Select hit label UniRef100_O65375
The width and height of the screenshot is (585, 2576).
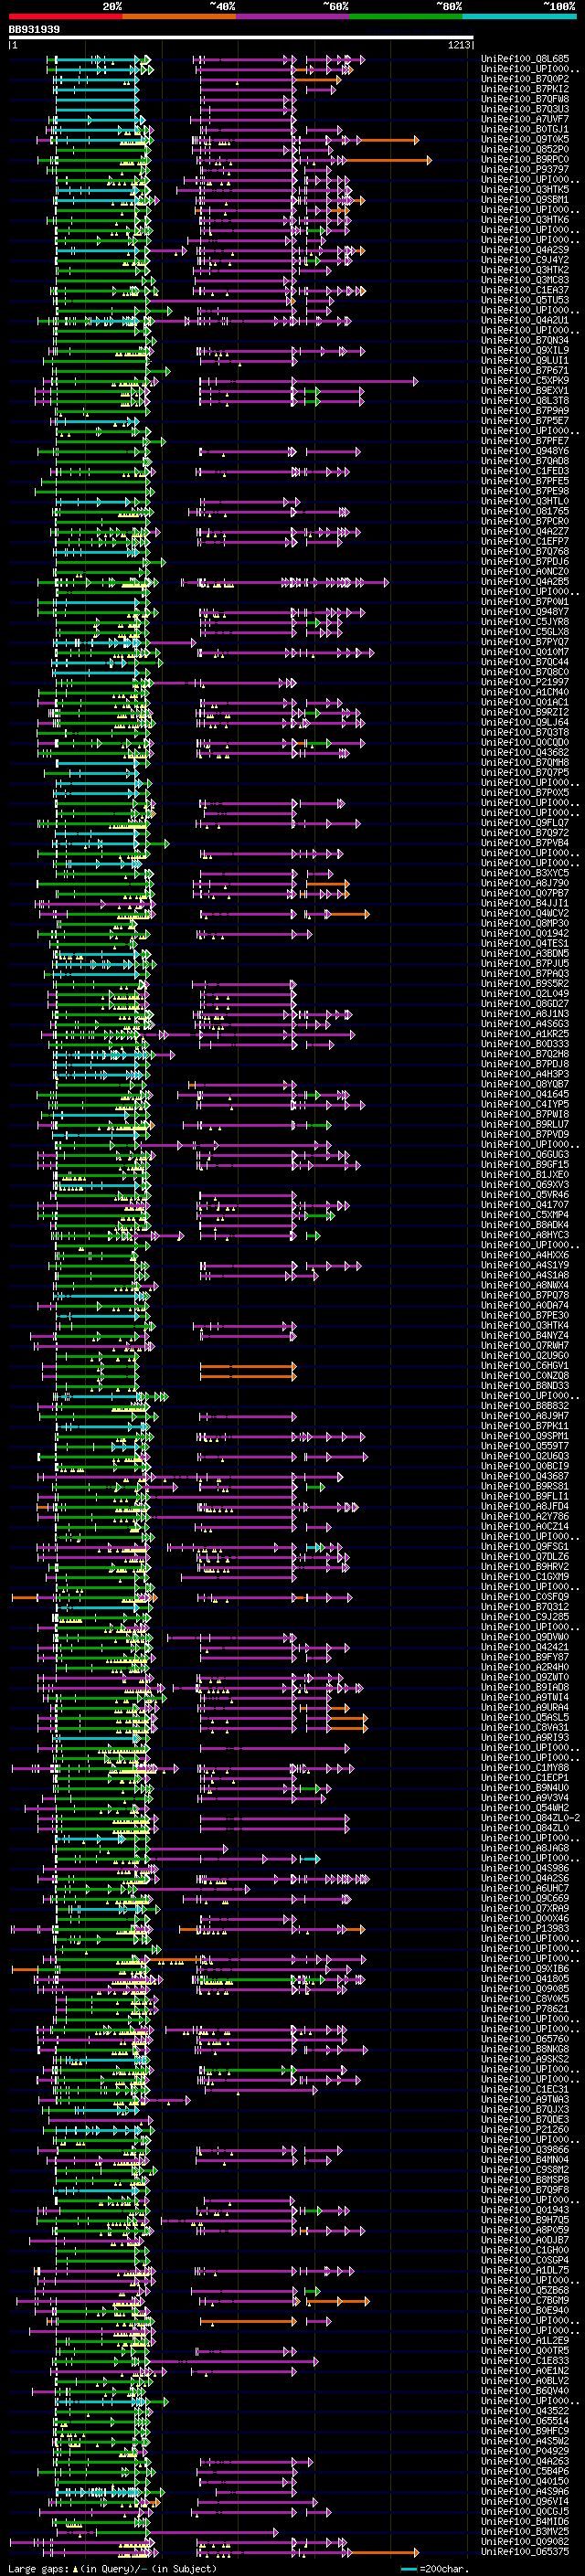(x=525, y=2551)
